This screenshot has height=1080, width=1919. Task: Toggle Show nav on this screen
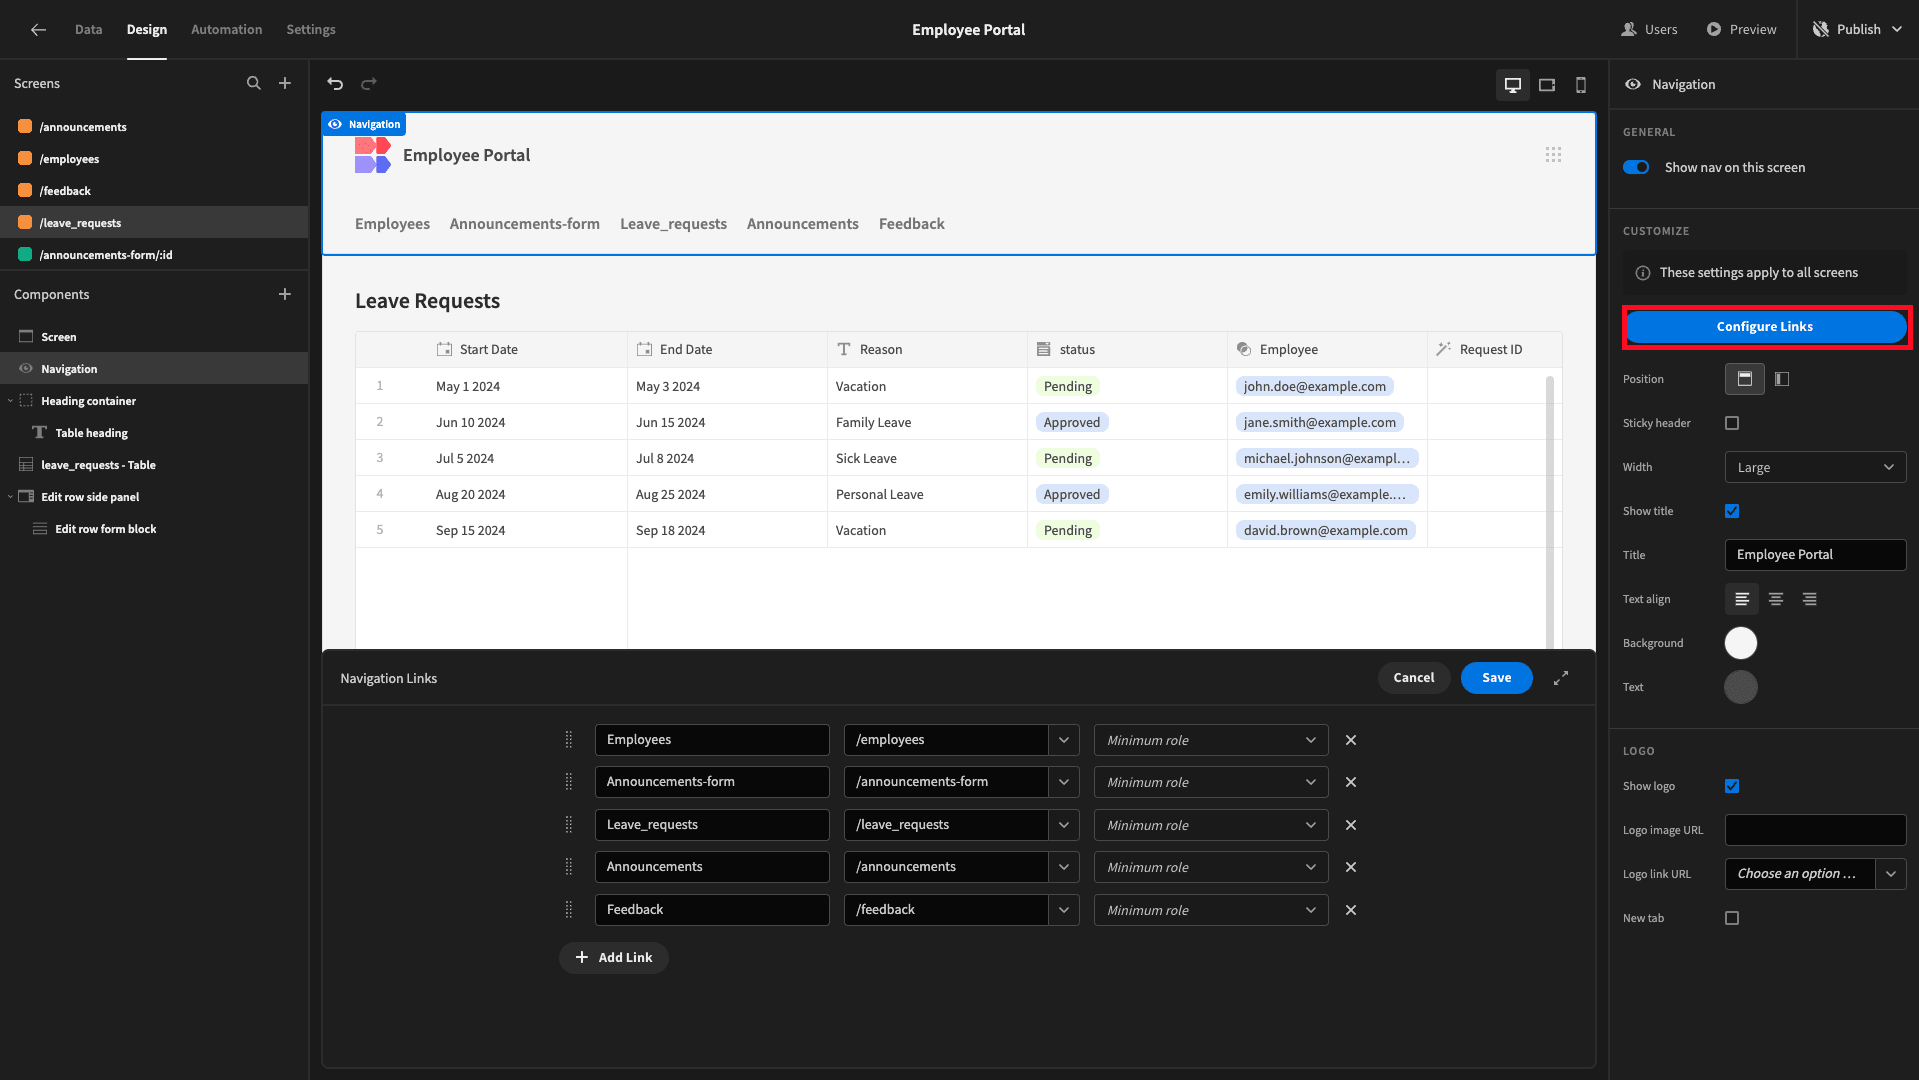coord(1636,167)
